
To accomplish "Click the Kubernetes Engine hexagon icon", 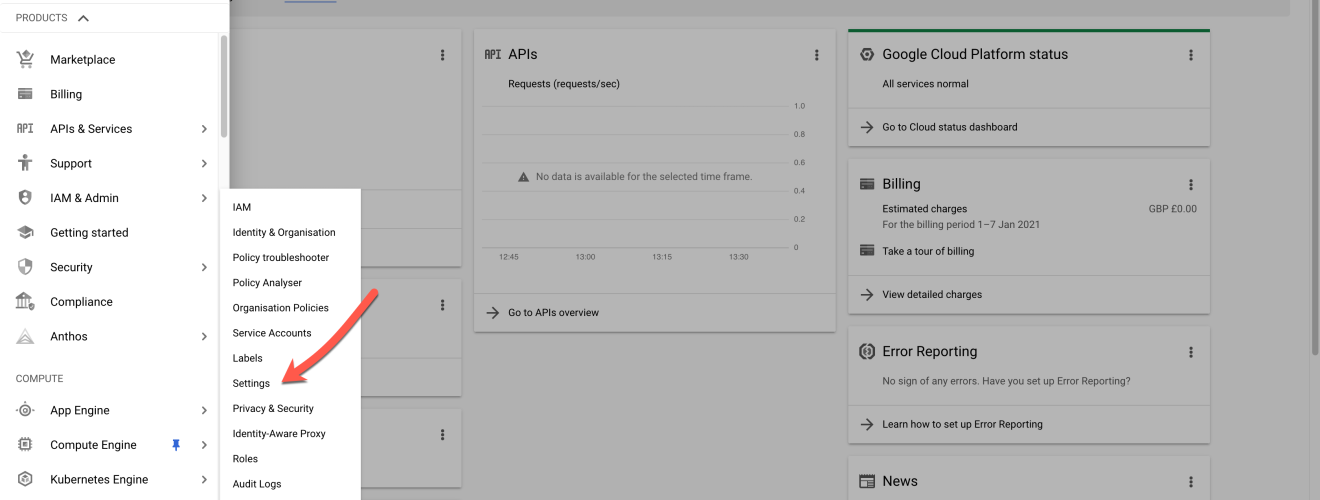I will (x=26, y=479).
